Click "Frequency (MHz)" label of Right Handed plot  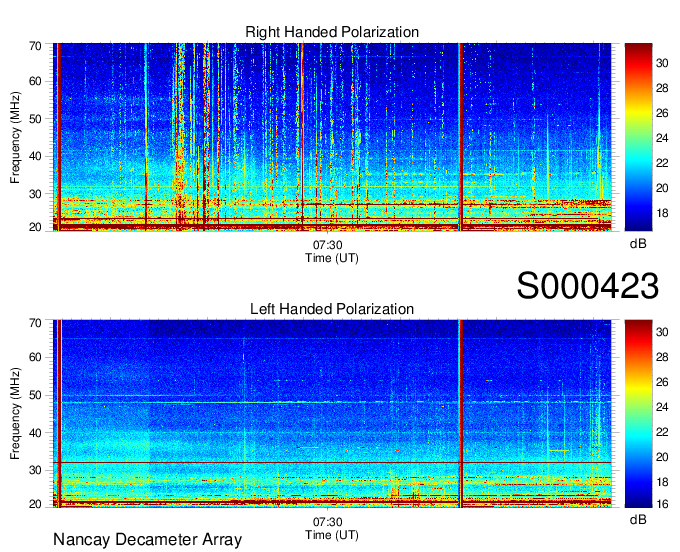point(15,137)
